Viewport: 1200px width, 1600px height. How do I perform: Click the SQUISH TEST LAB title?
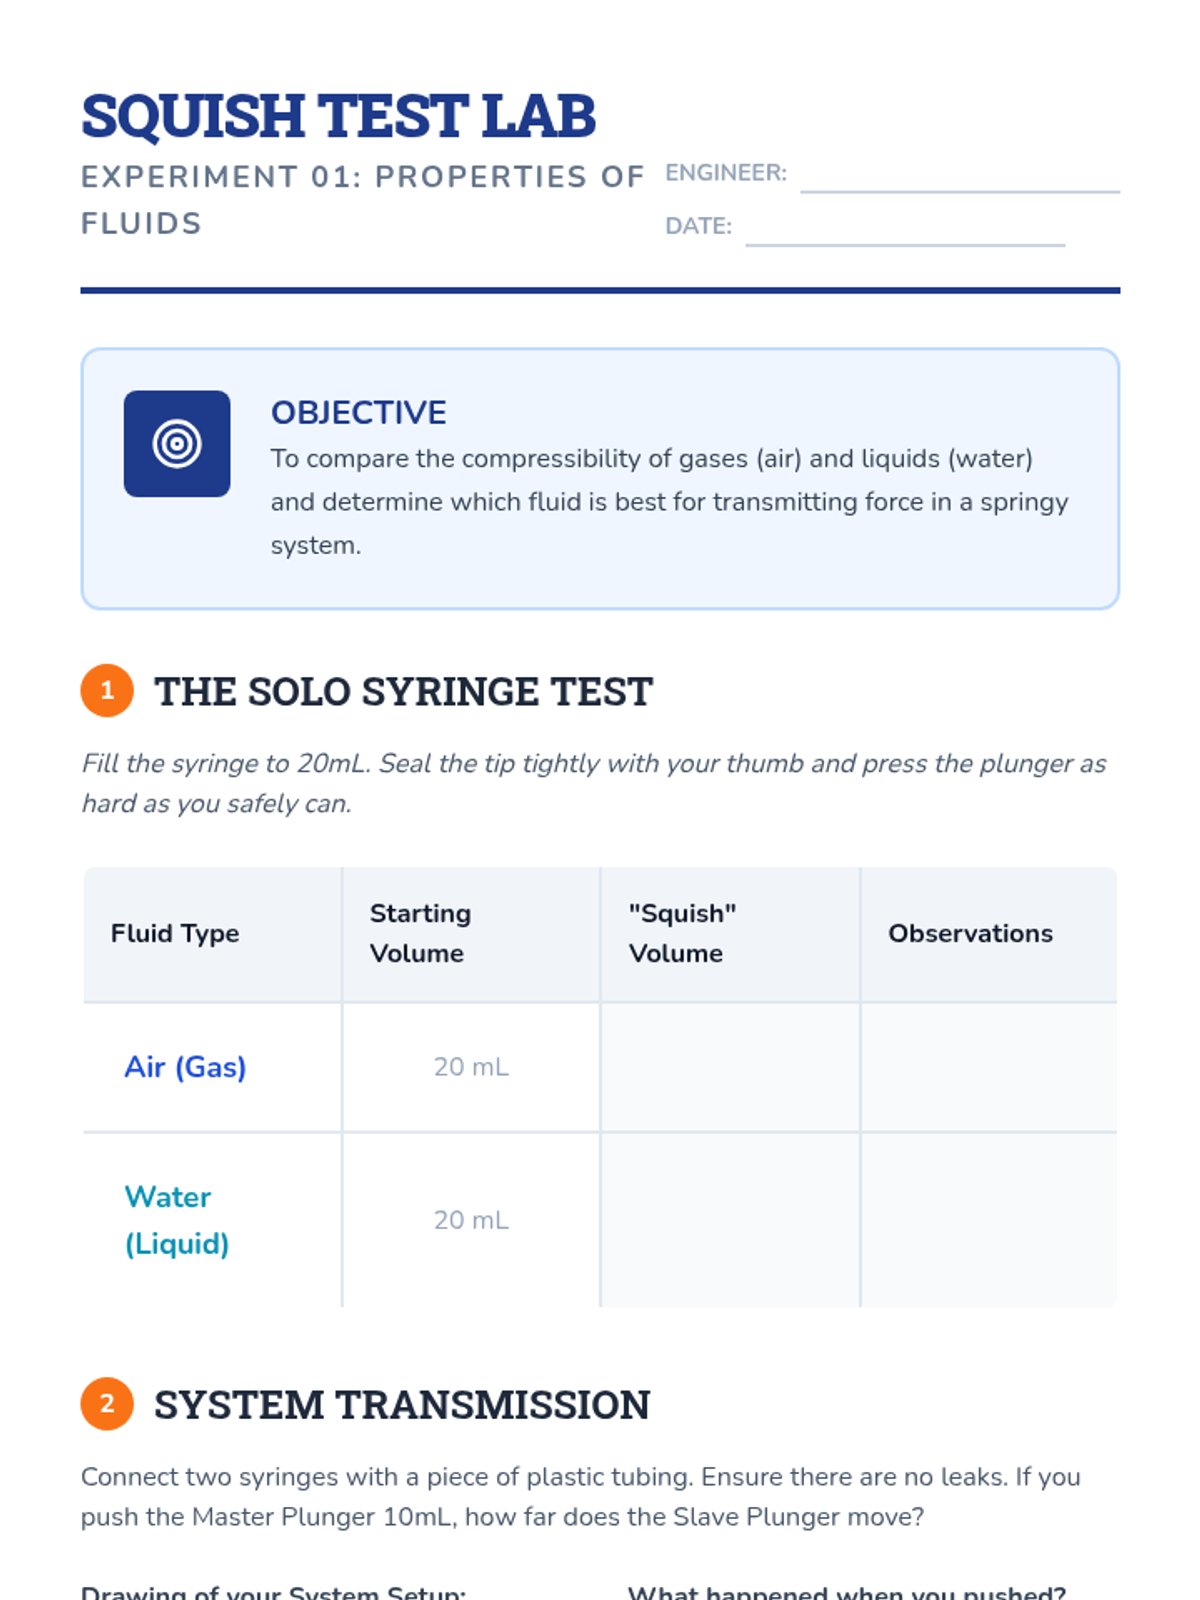[338, 116]
